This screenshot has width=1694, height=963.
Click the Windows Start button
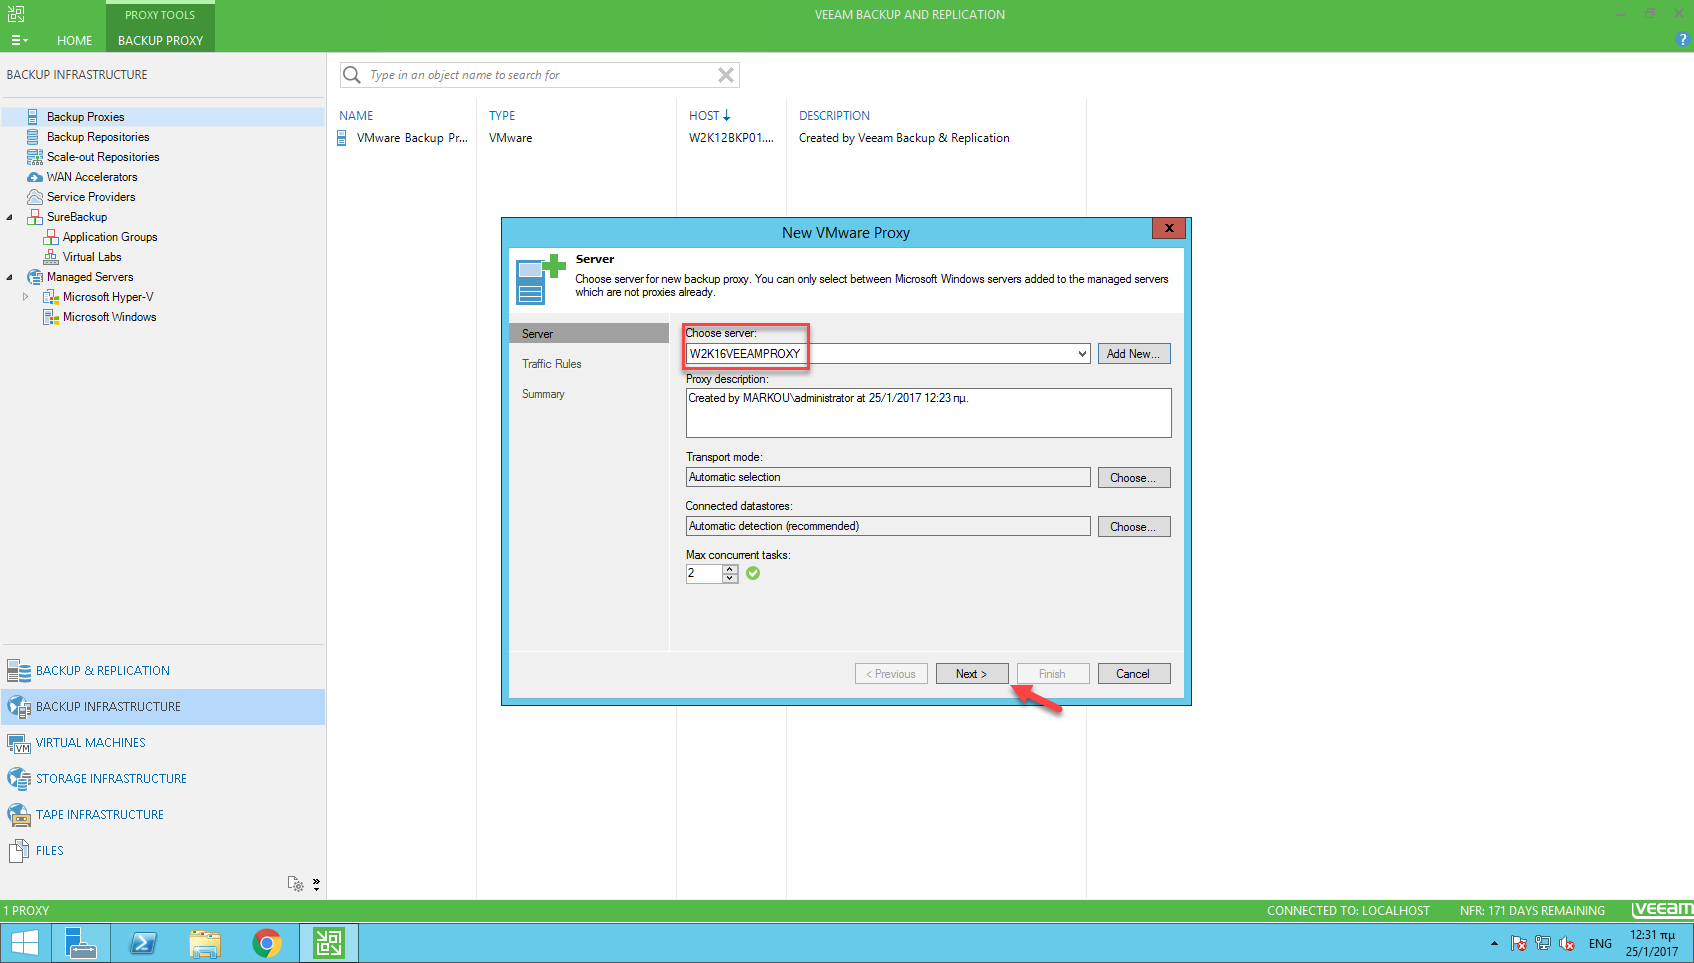click(25, 943)
